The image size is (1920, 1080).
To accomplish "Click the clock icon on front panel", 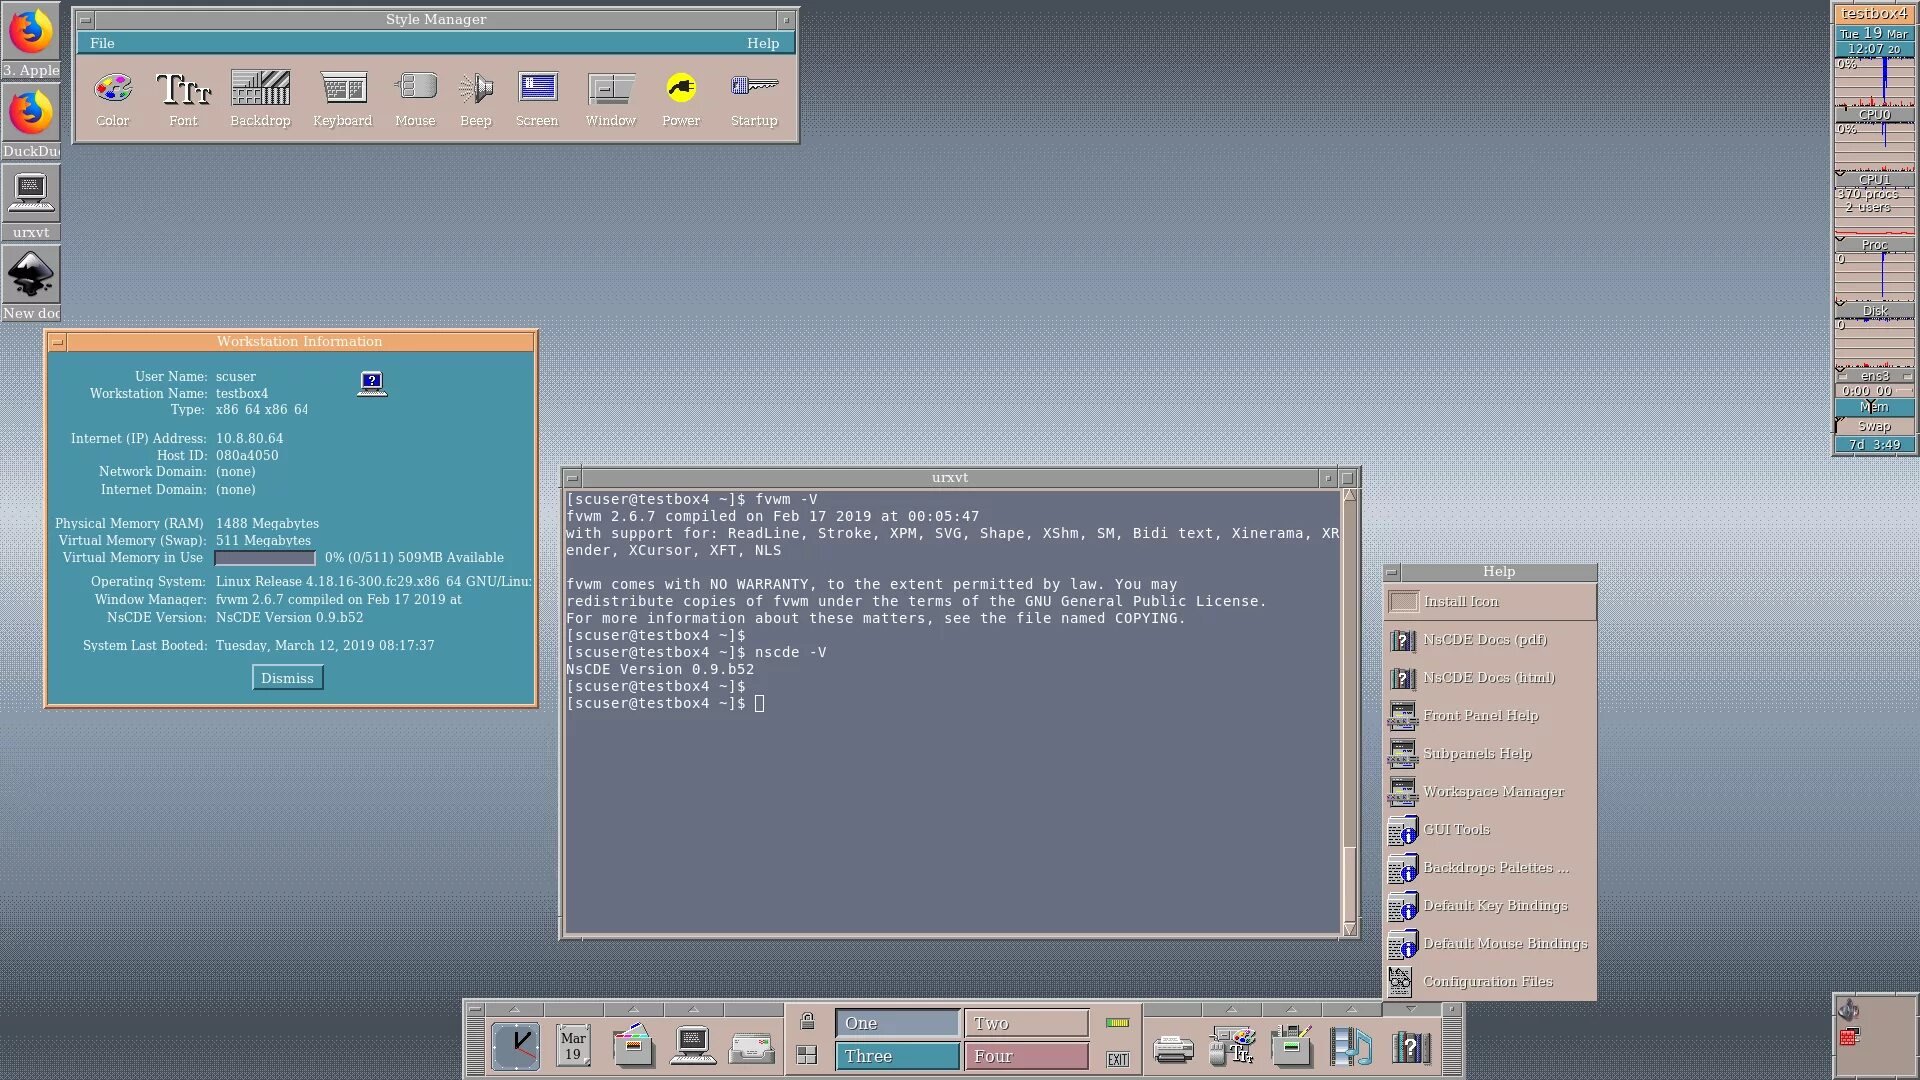I will [x=516, y=1047].
